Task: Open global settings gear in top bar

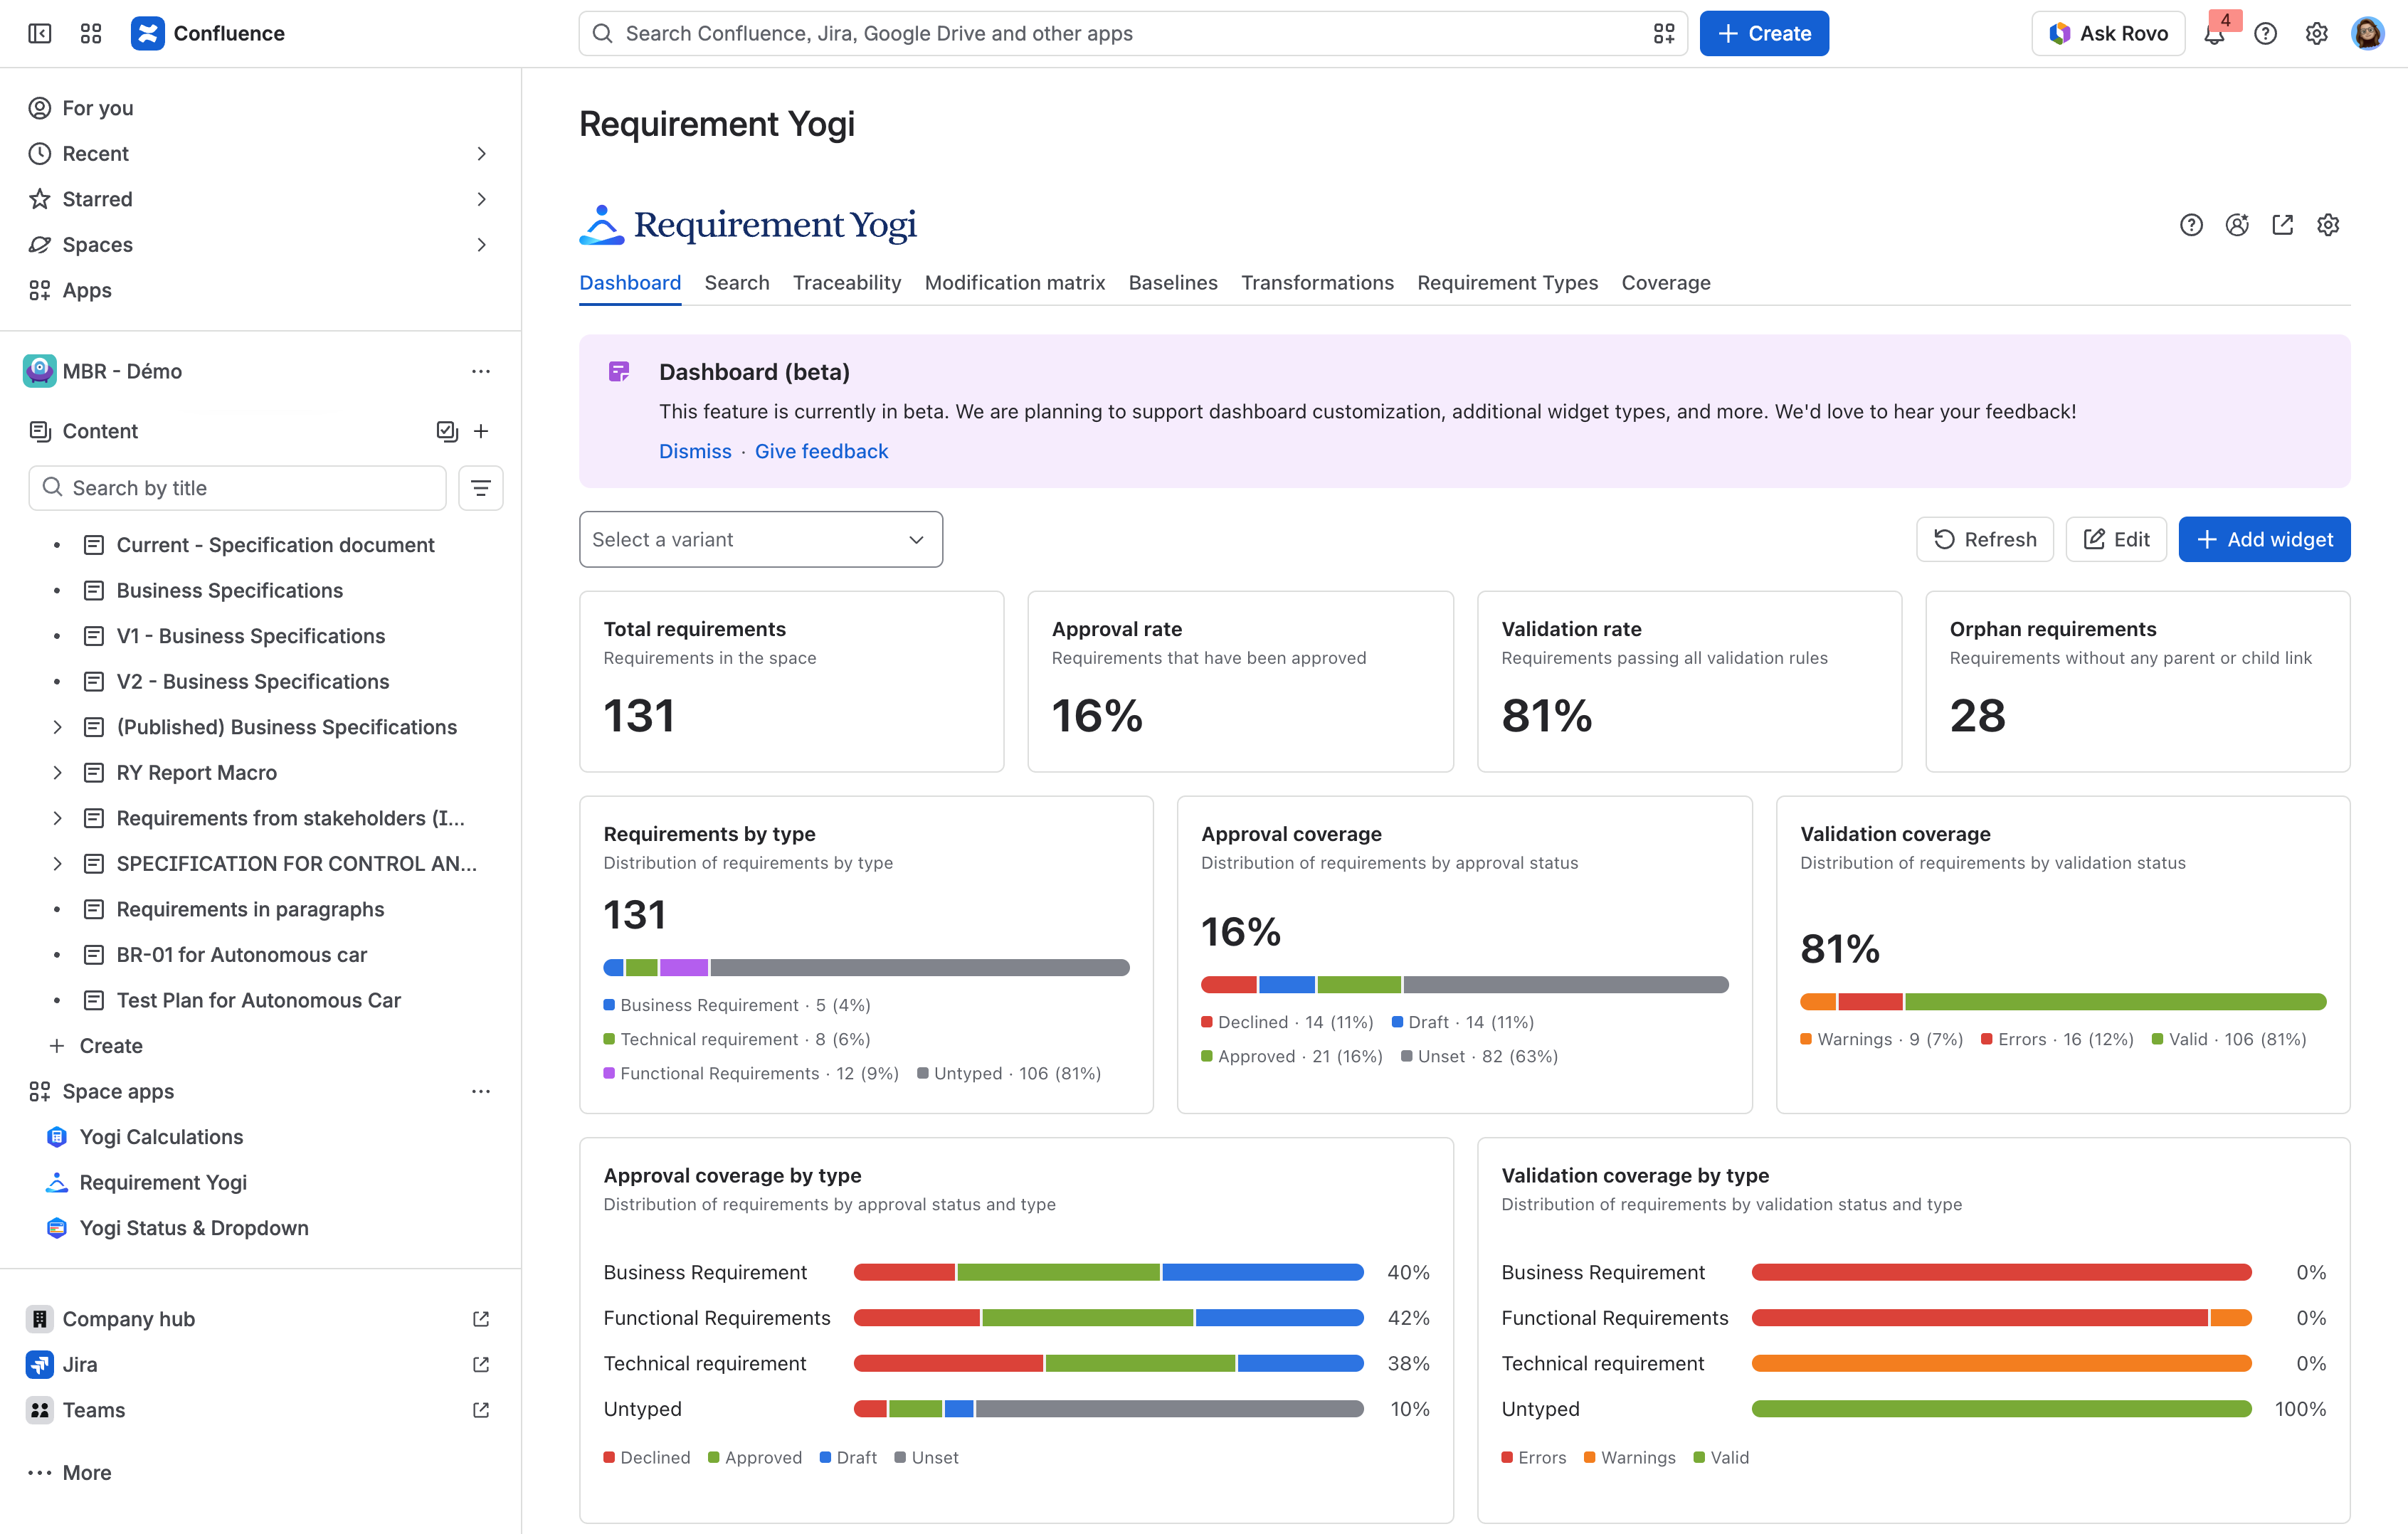Action: 2316,33
